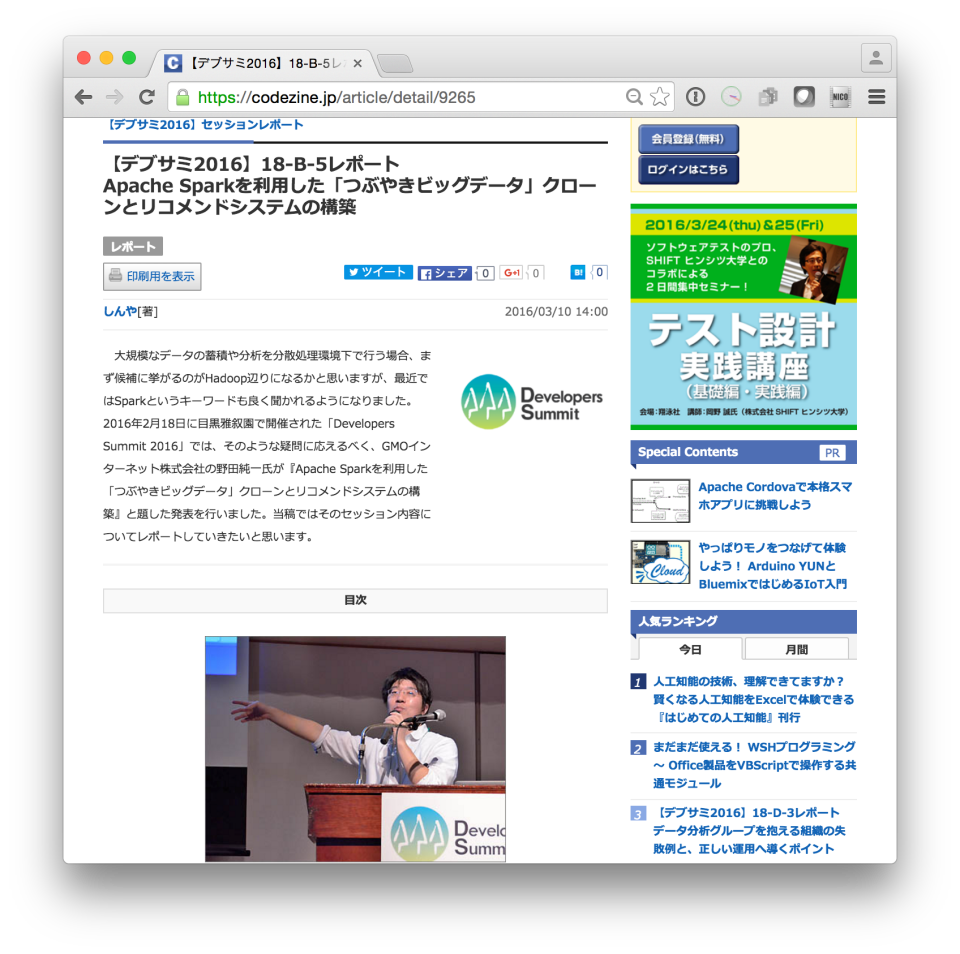Screen dimensions: 960x954
Task: Select the 今日 ranking tab
Action: (x=688, y=648)
